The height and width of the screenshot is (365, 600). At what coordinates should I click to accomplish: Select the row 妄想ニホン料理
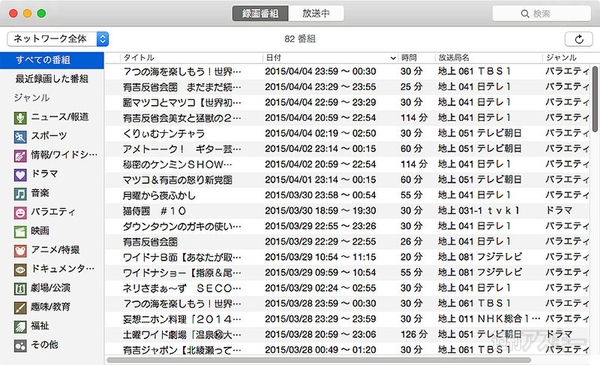pyautogui.click(x=347, y=319)
